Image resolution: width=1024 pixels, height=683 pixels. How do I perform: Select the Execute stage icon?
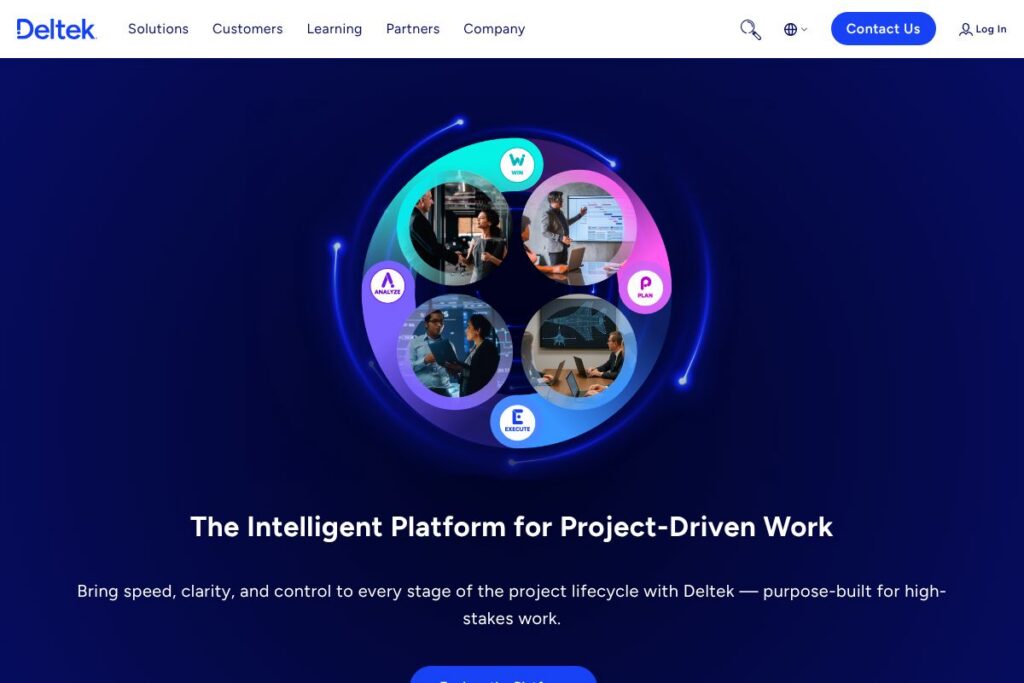point(517,422)
